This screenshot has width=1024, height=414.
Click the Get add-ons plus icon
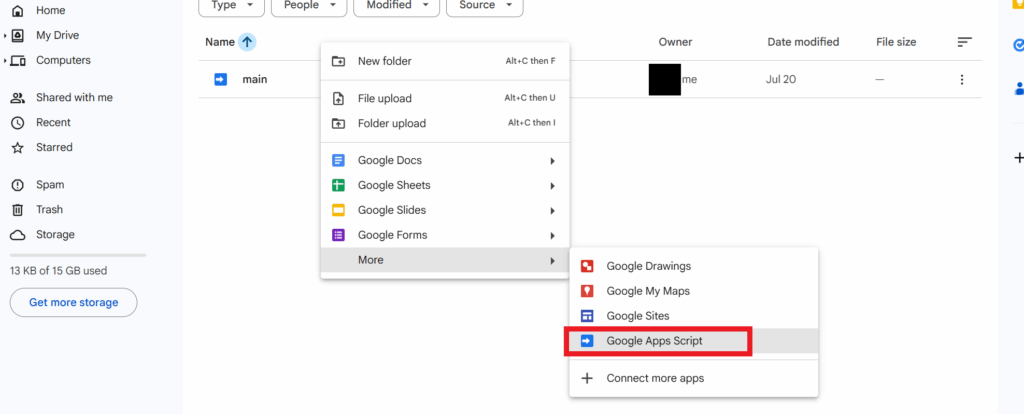(1018, 157)
